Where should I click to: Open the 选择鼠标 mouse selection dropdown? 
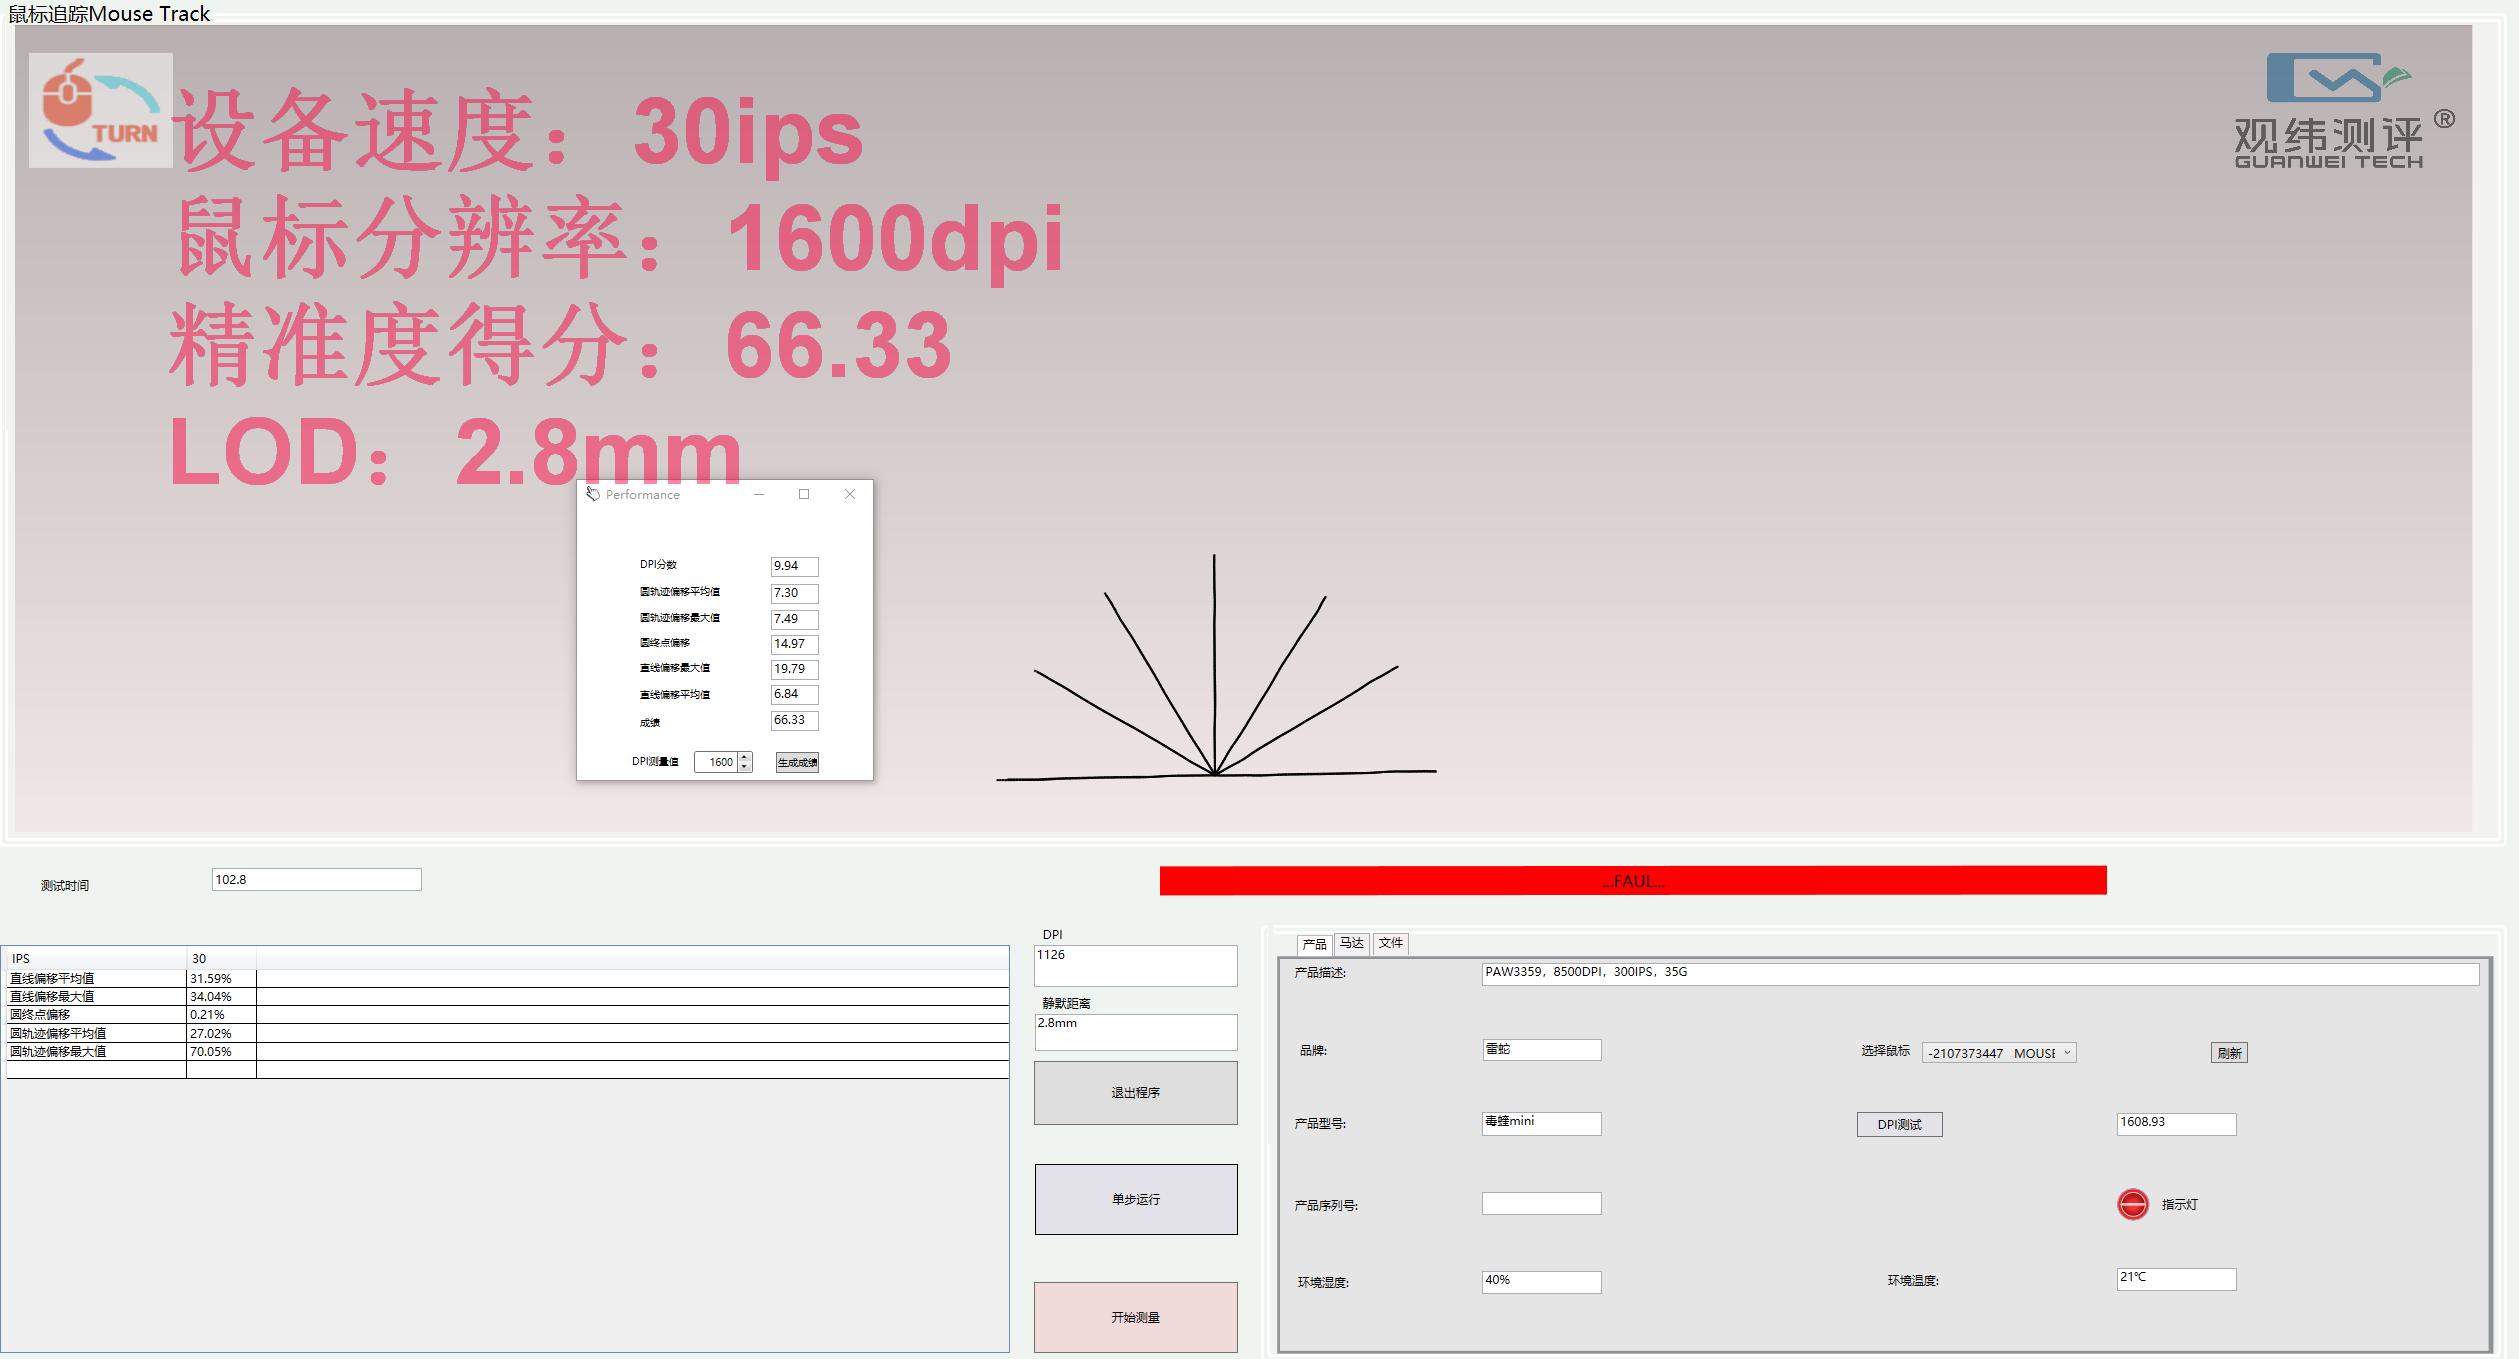2067,1052
